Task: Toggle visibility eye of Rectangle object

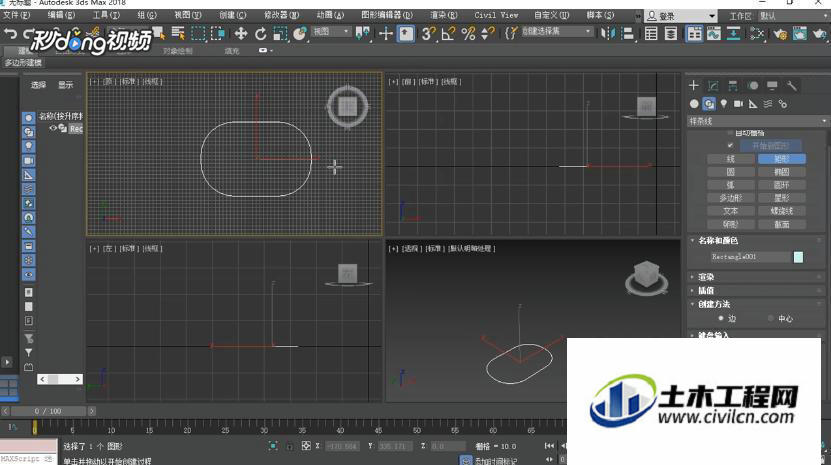Action: coord(52,128)
